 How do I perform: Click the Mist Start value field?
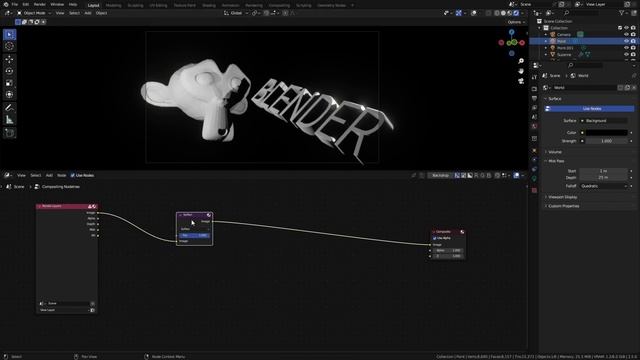604,171
